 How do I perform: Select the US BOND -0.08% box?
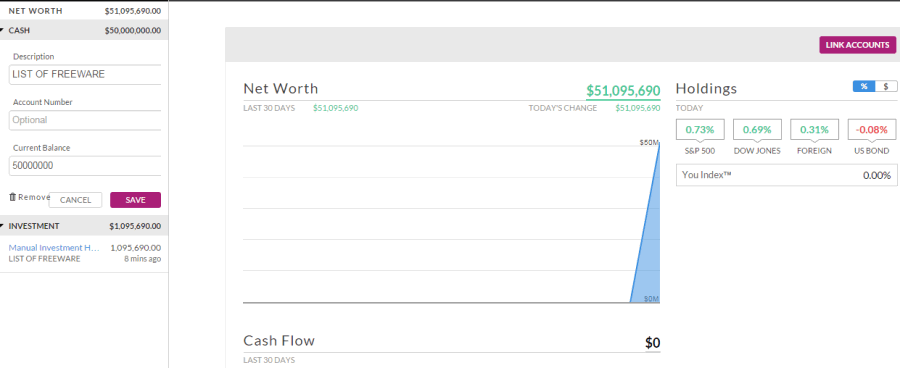click(x=871, y=130)
